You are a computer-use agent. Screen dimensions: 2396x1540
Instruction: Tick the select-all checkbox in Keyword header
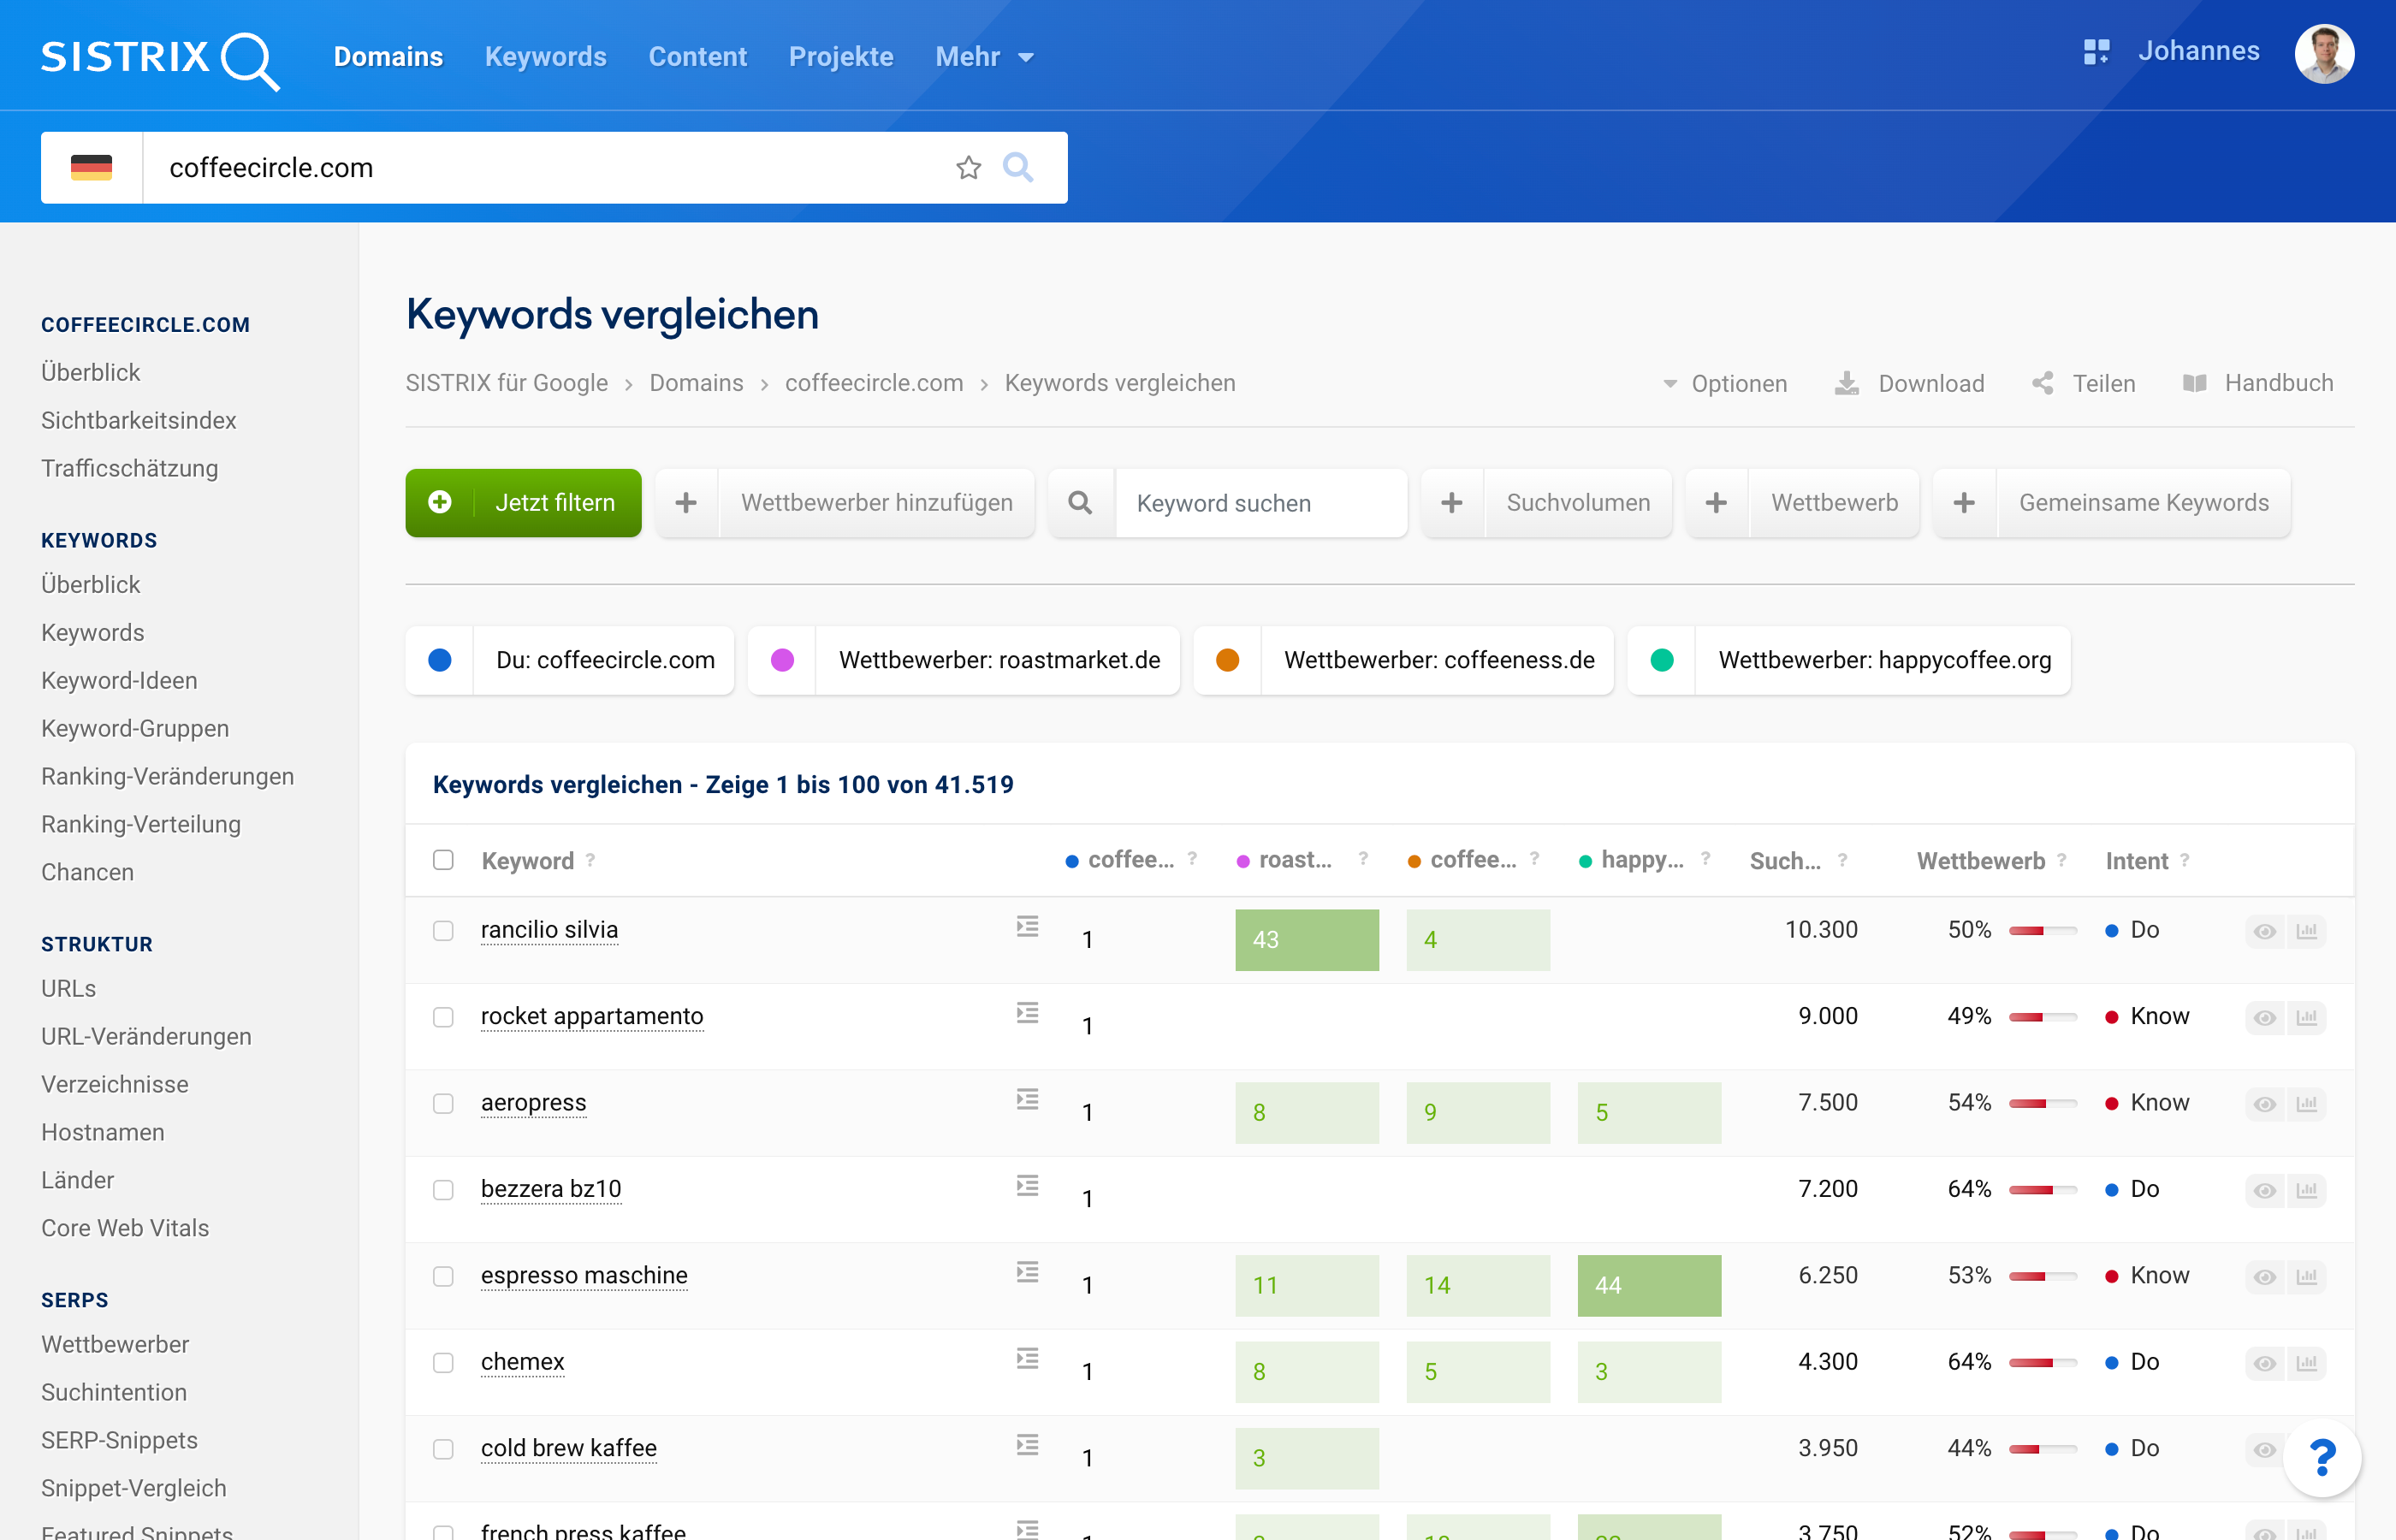pyautogui.click(x=443, y=860)
